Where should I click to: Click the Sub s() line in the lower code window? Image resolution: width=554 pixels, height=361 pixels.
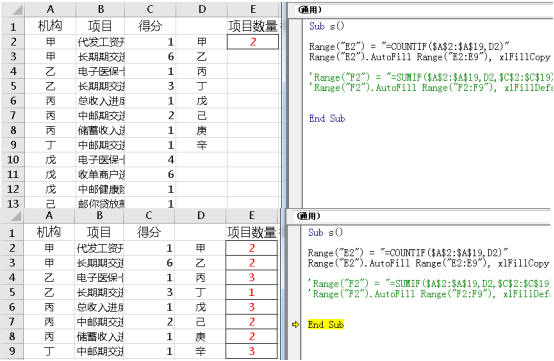(325, 232)
